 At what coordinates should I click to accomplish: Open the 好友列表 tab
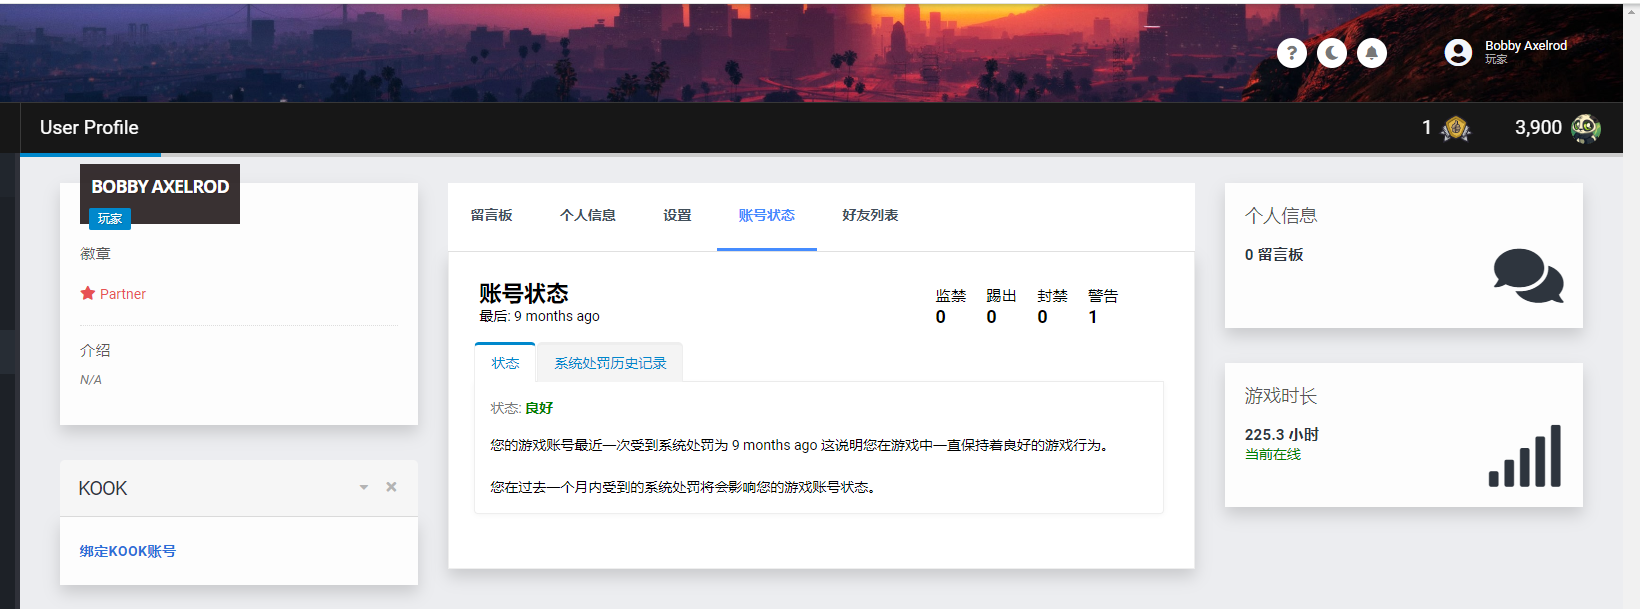[x=870, y=215]
